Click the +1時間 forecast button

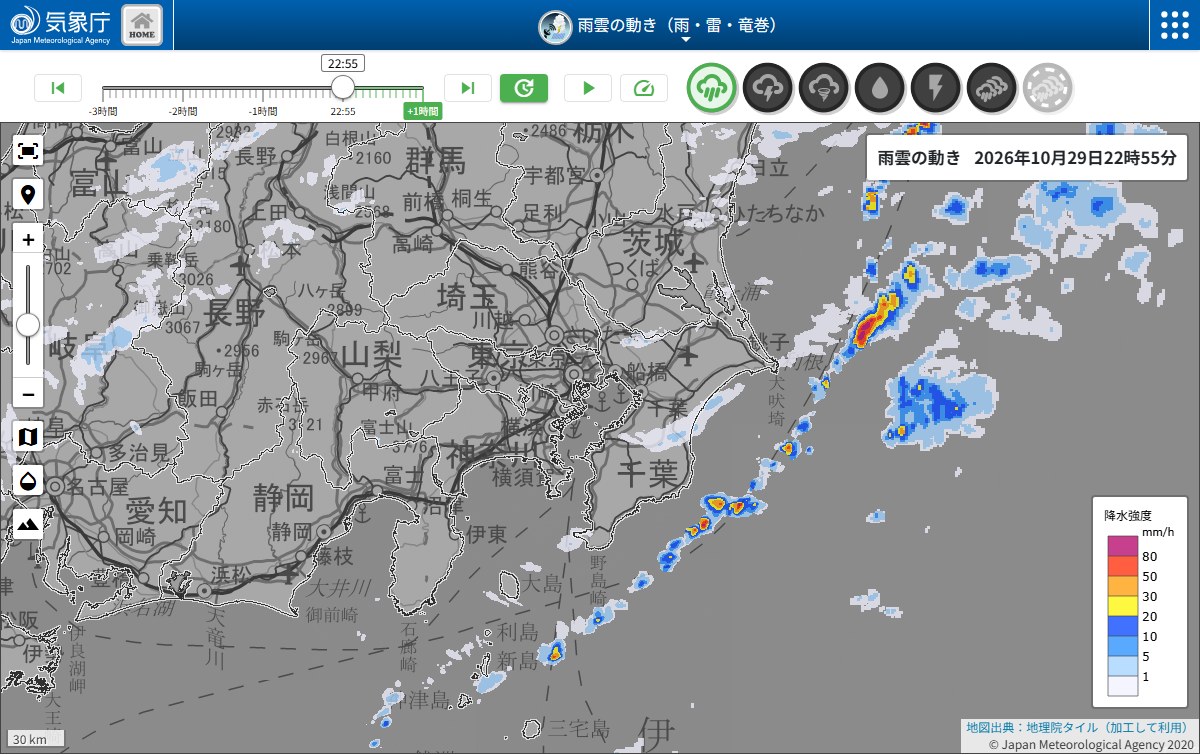pyautogui.click(x=423, y=111)
